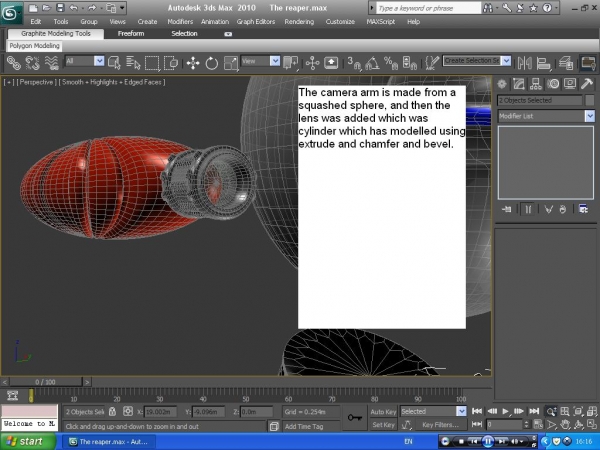Screen dimensions: 600x450
Task: Open the Utilities hammer panel tab
Action: pyautogui.click(x=586, y=84)
